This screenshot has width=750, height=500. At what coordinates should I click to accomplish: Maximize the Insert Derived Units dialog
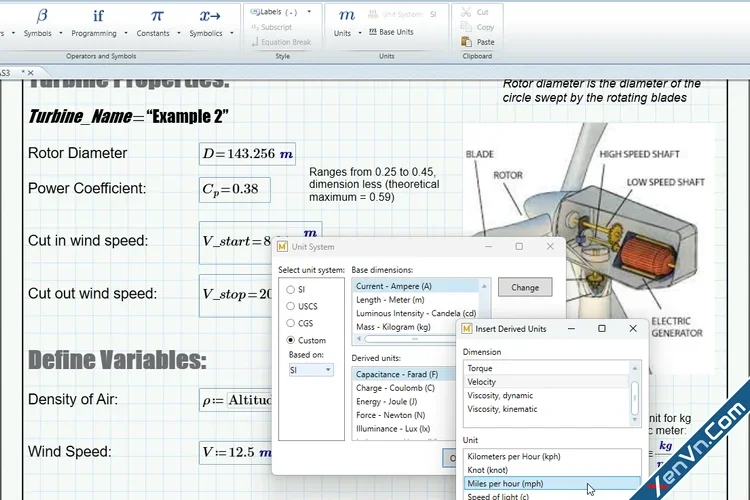click(602, 329)
